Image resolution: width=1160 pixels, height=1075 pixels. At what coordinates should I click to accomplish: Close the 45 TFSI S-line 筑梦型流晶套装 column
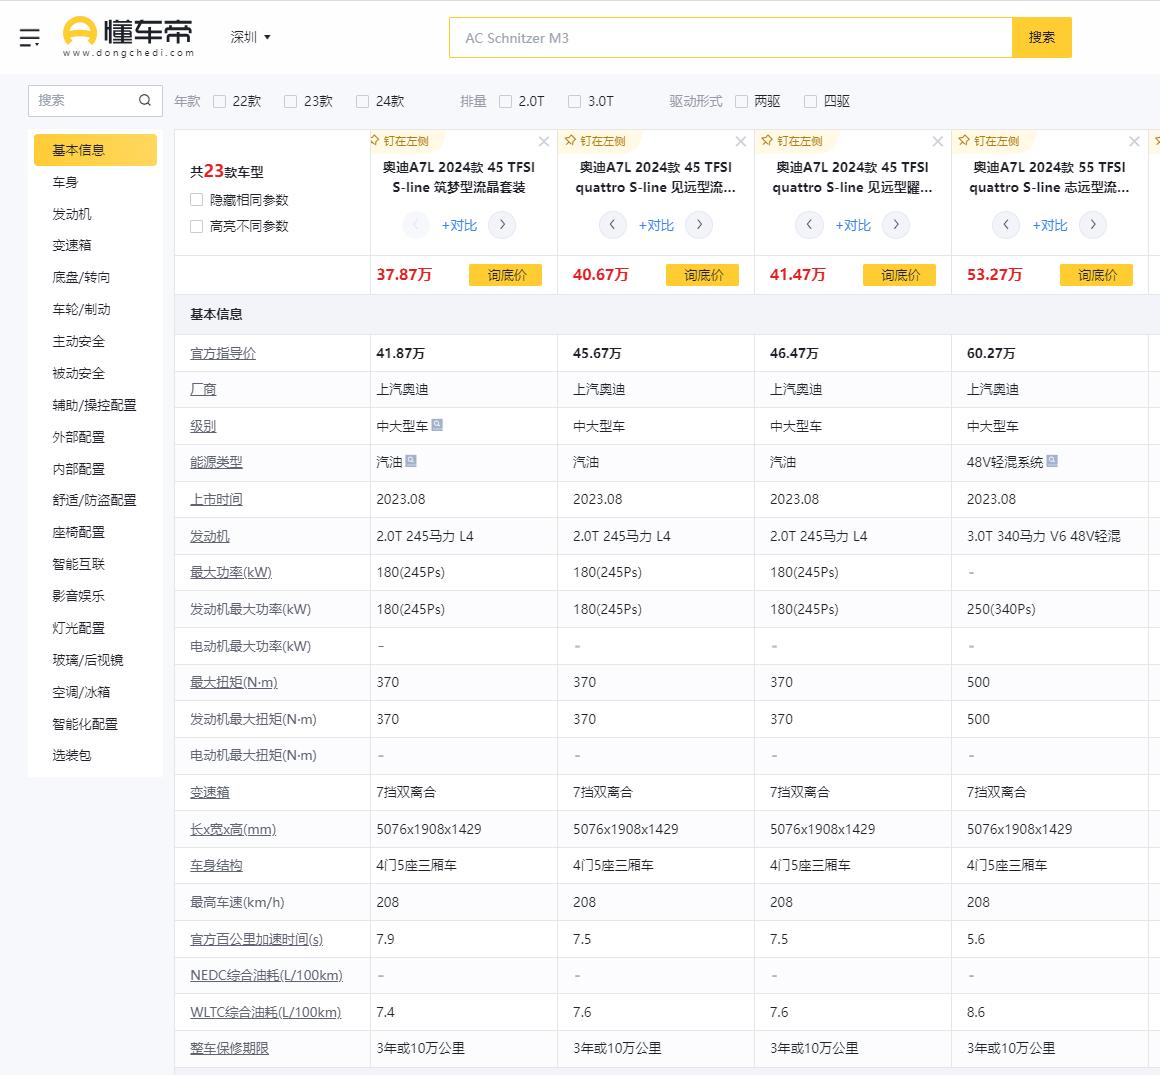[544, 141]
